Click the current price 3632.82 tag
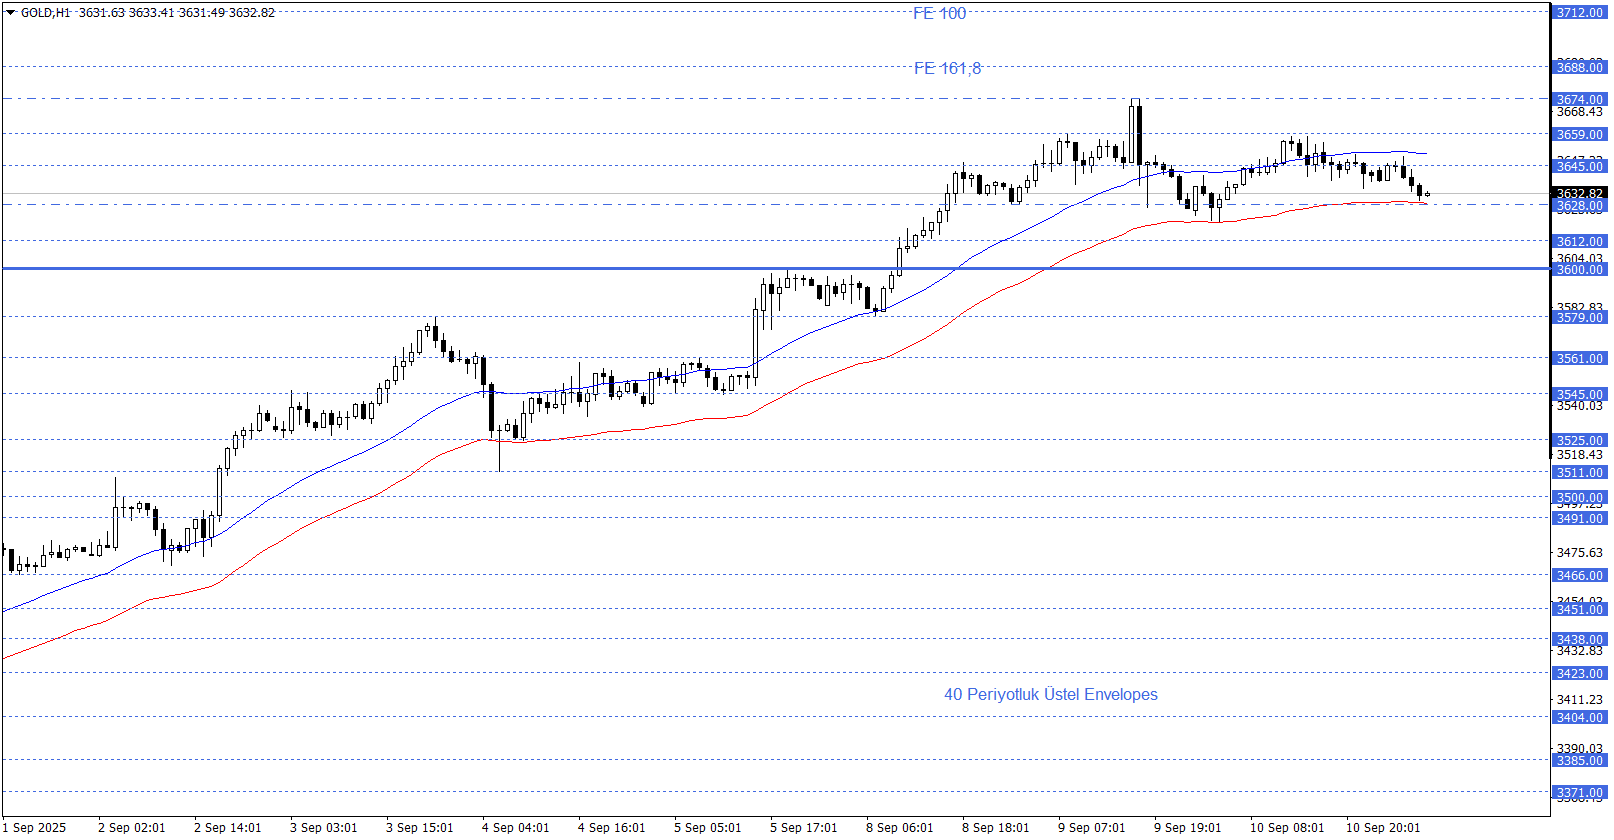The height and width of the screenshot is (840, 1614). (x=1579, y=194)
